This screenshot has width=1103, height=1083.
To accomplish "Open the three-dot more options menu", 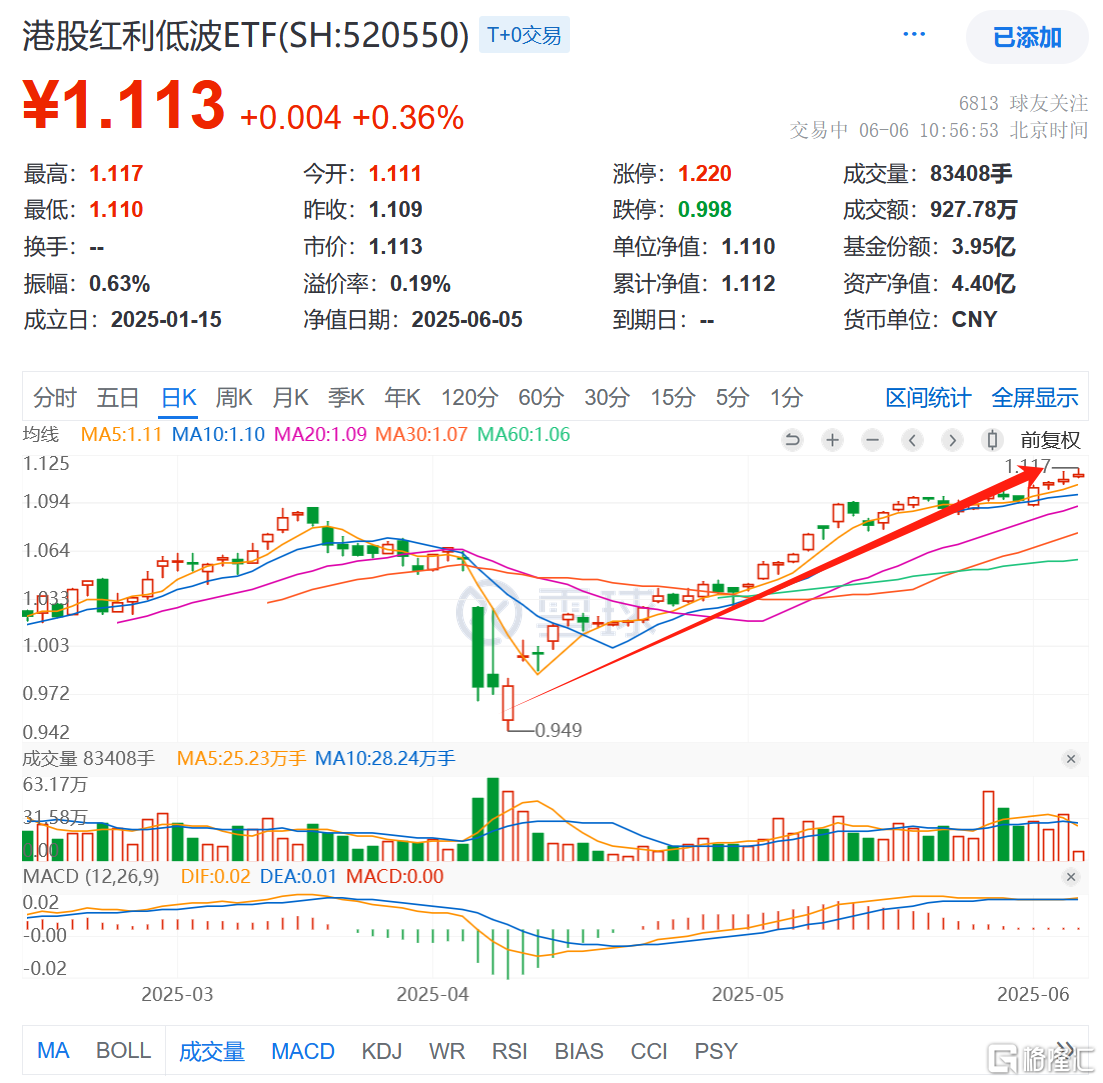I will coord(914,34).
